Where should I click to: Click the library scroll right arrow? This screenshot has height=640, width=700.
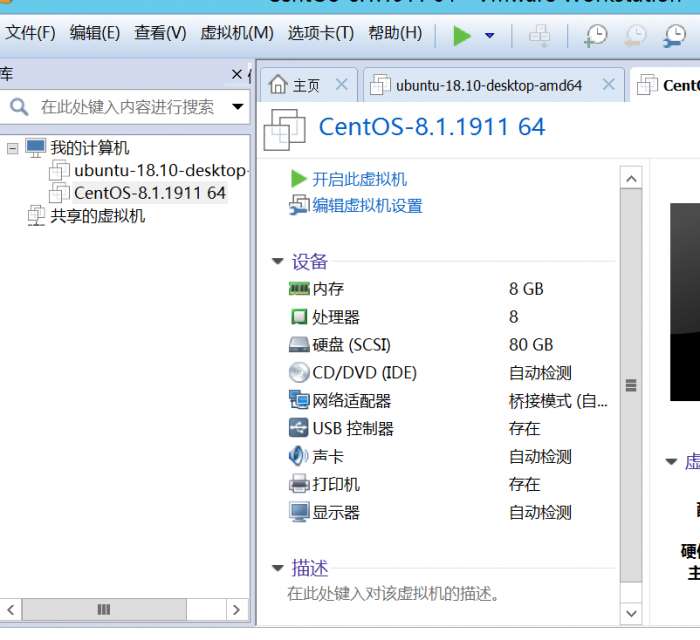(237, 610)
